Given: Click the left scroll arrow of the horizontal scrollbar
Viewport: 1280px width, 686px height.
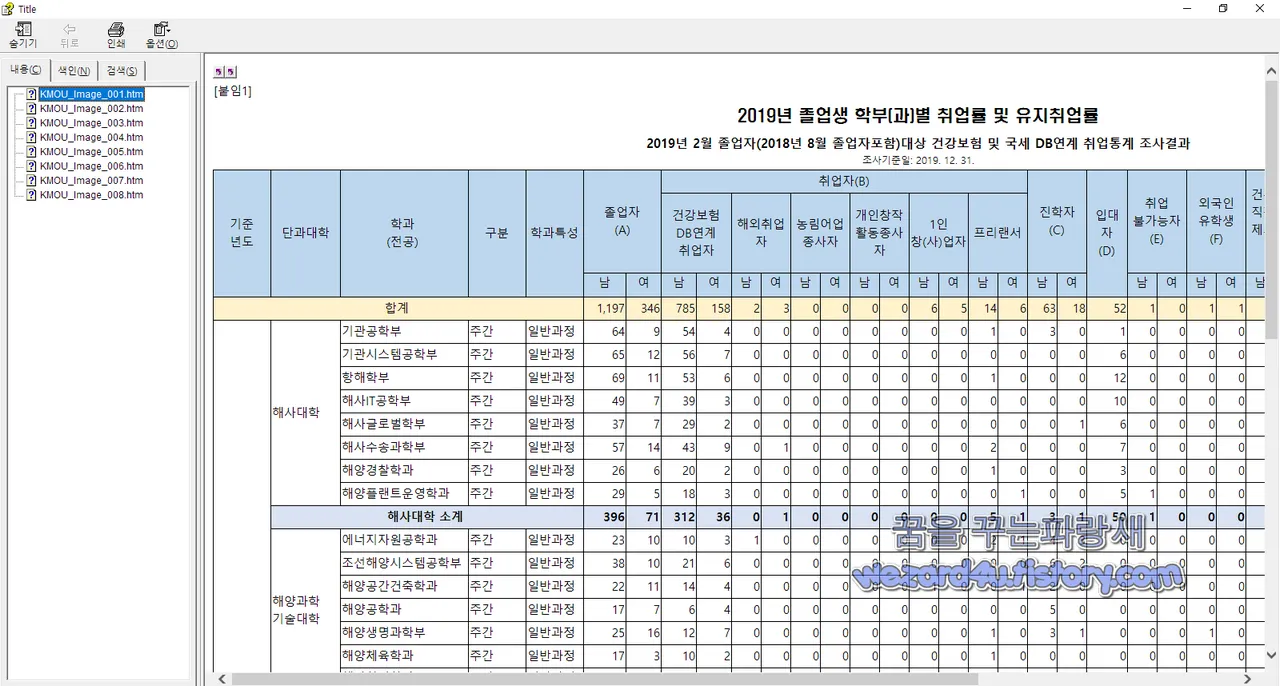Looking at the screenshot, I should [x=223, y=678].
